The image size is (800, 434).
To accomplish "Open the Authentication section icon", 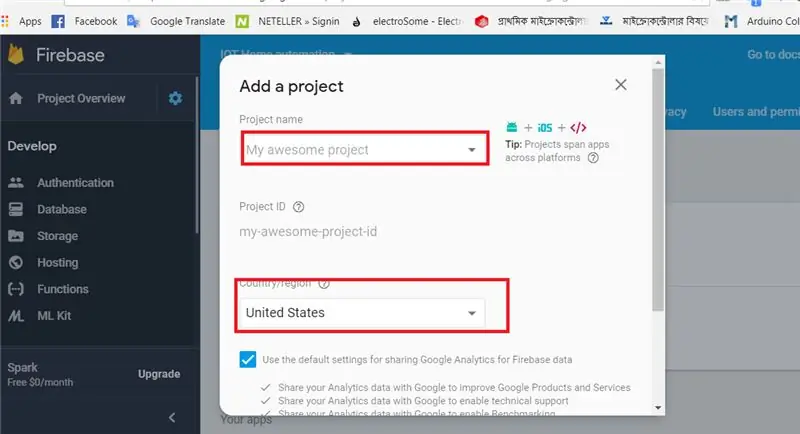I will [x=16, y=183].
